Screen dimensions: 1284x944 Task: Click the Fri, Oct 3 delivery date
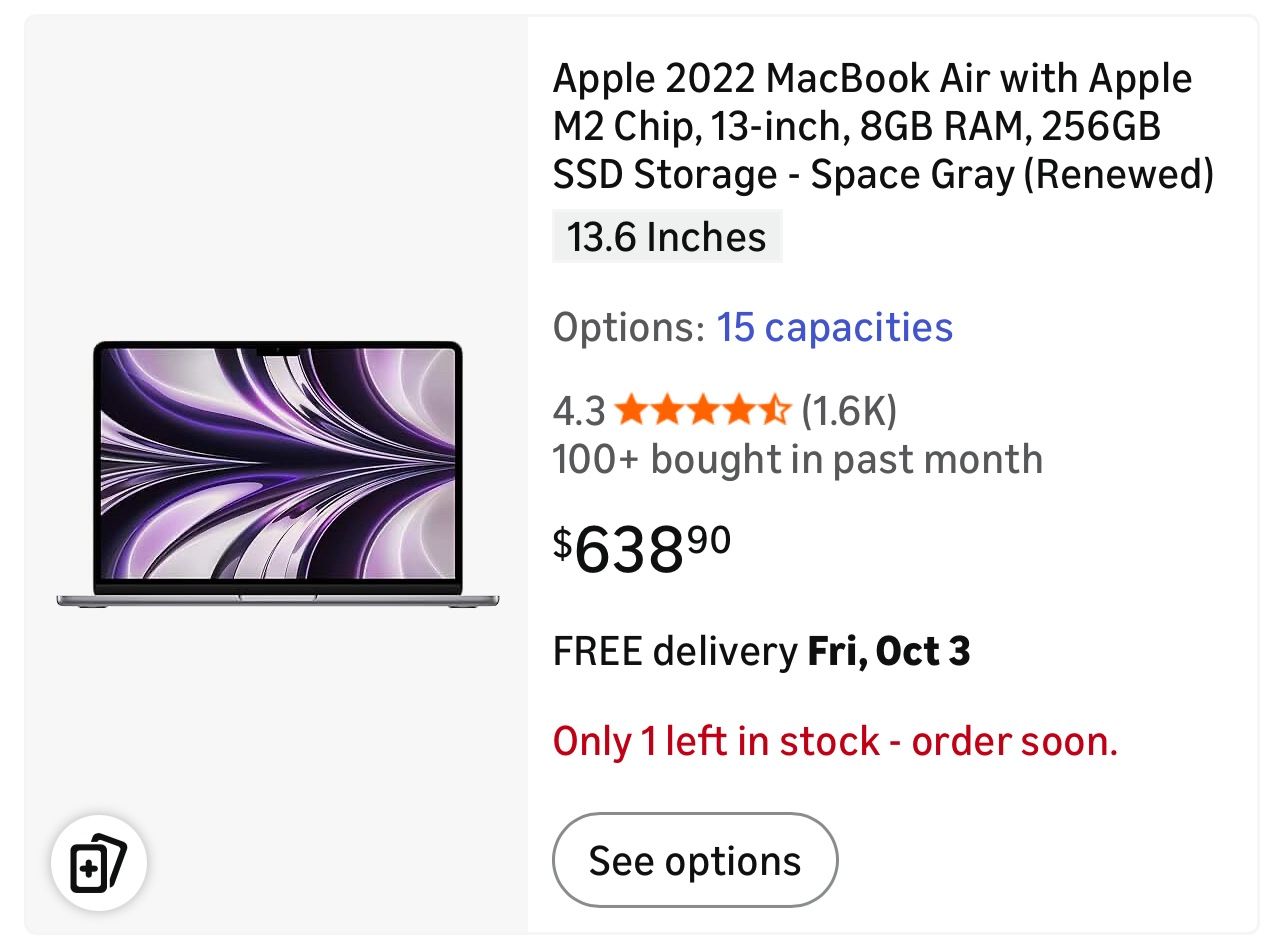click(x=888, y=652)
